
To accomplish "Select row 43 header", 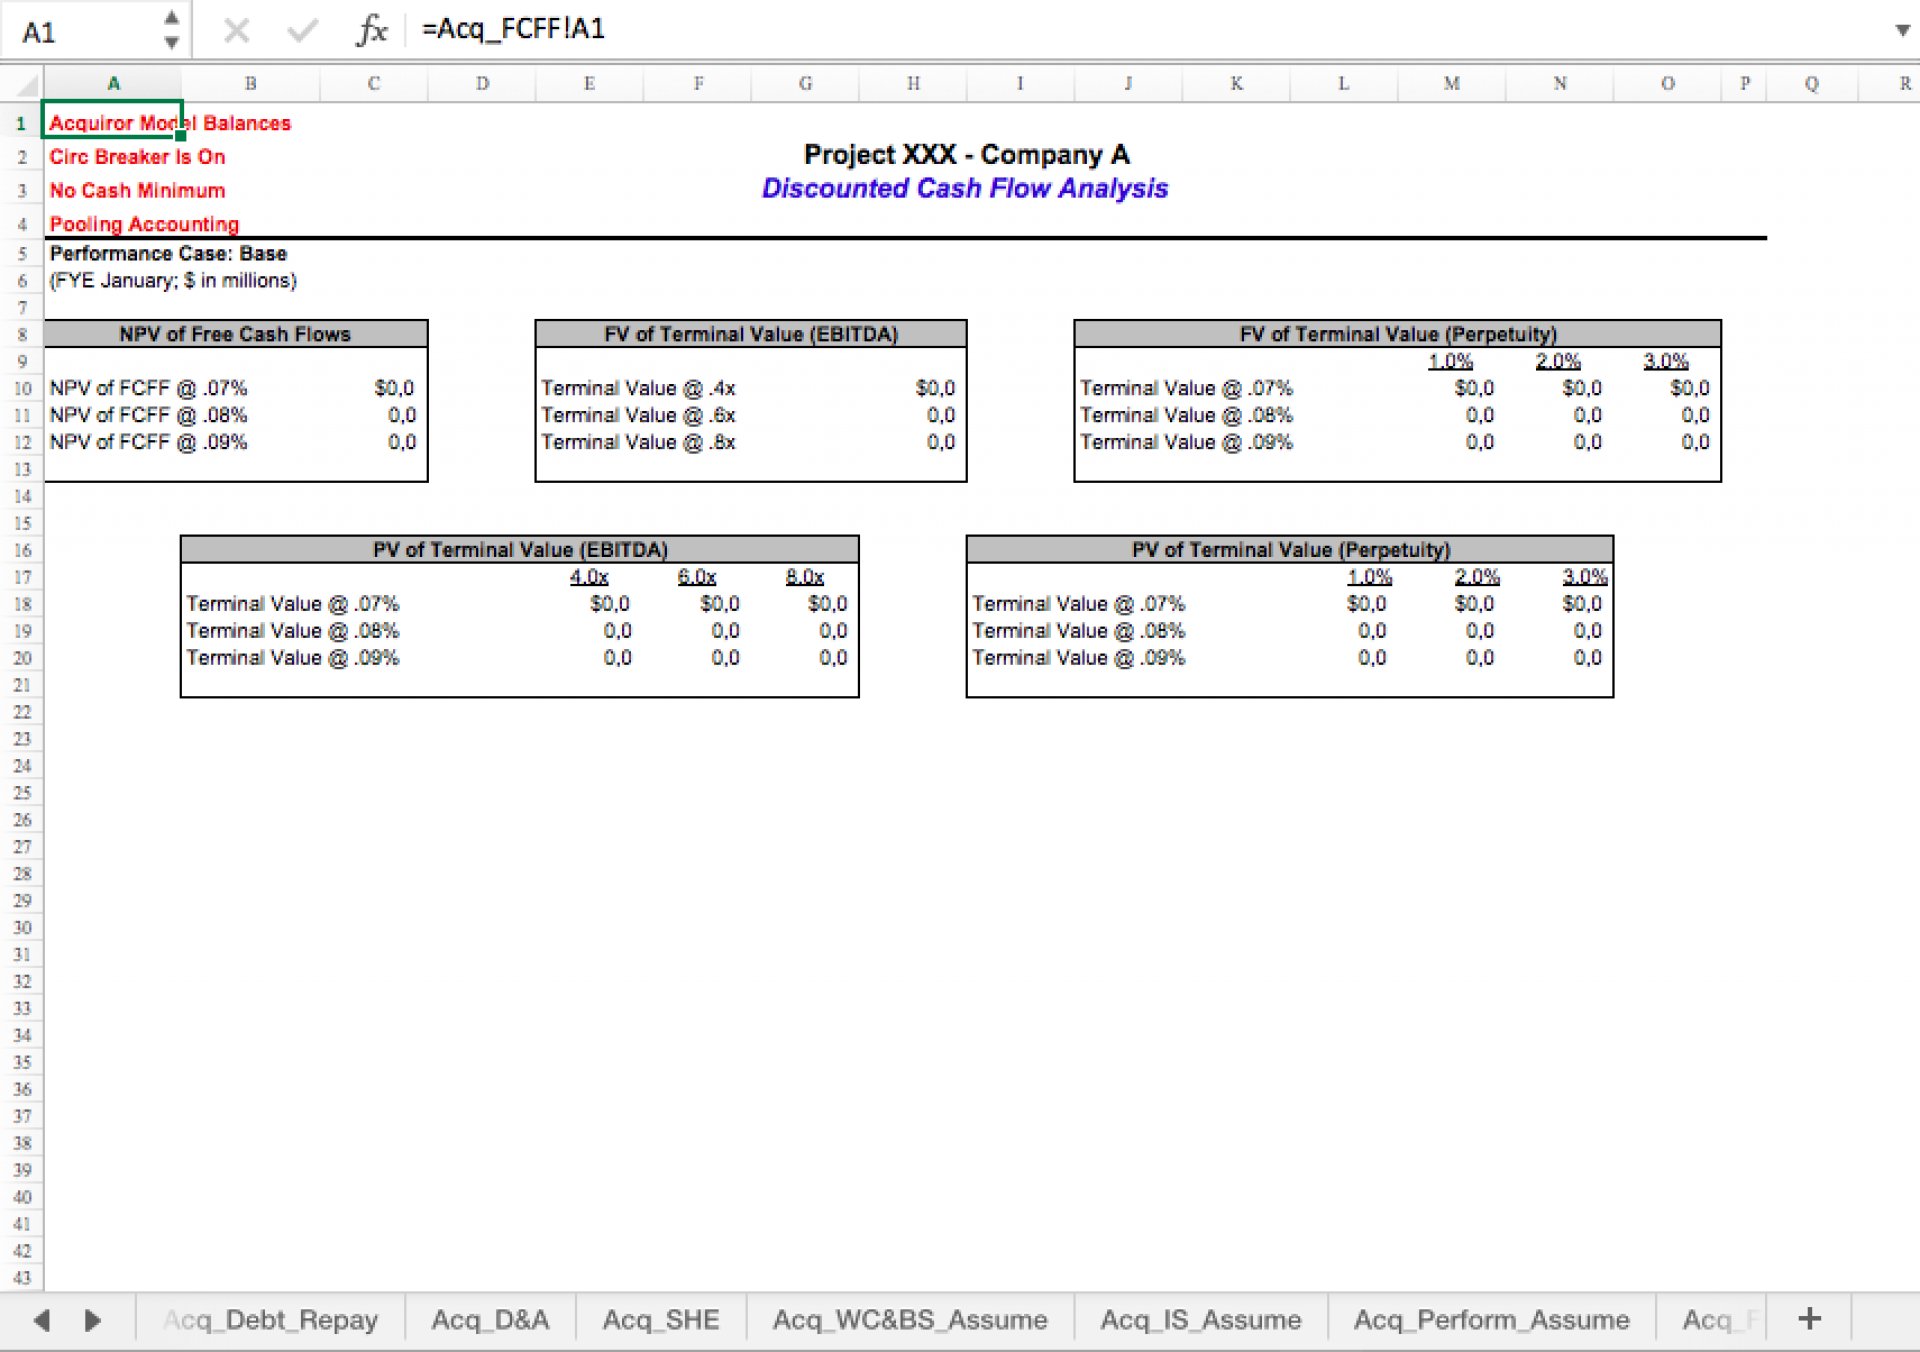I will point(21,1278).
